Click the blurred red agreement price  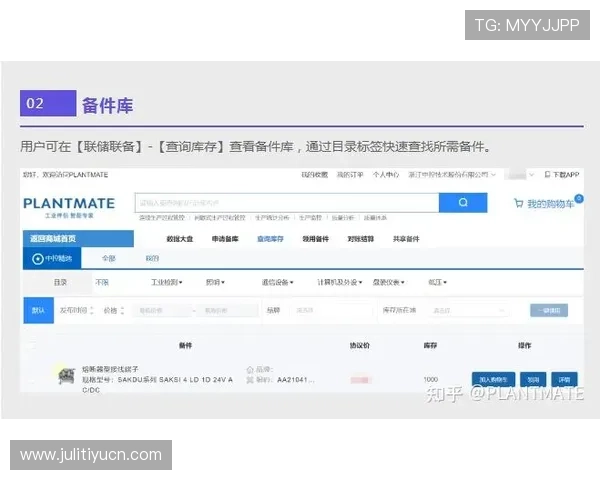point(360,380)
